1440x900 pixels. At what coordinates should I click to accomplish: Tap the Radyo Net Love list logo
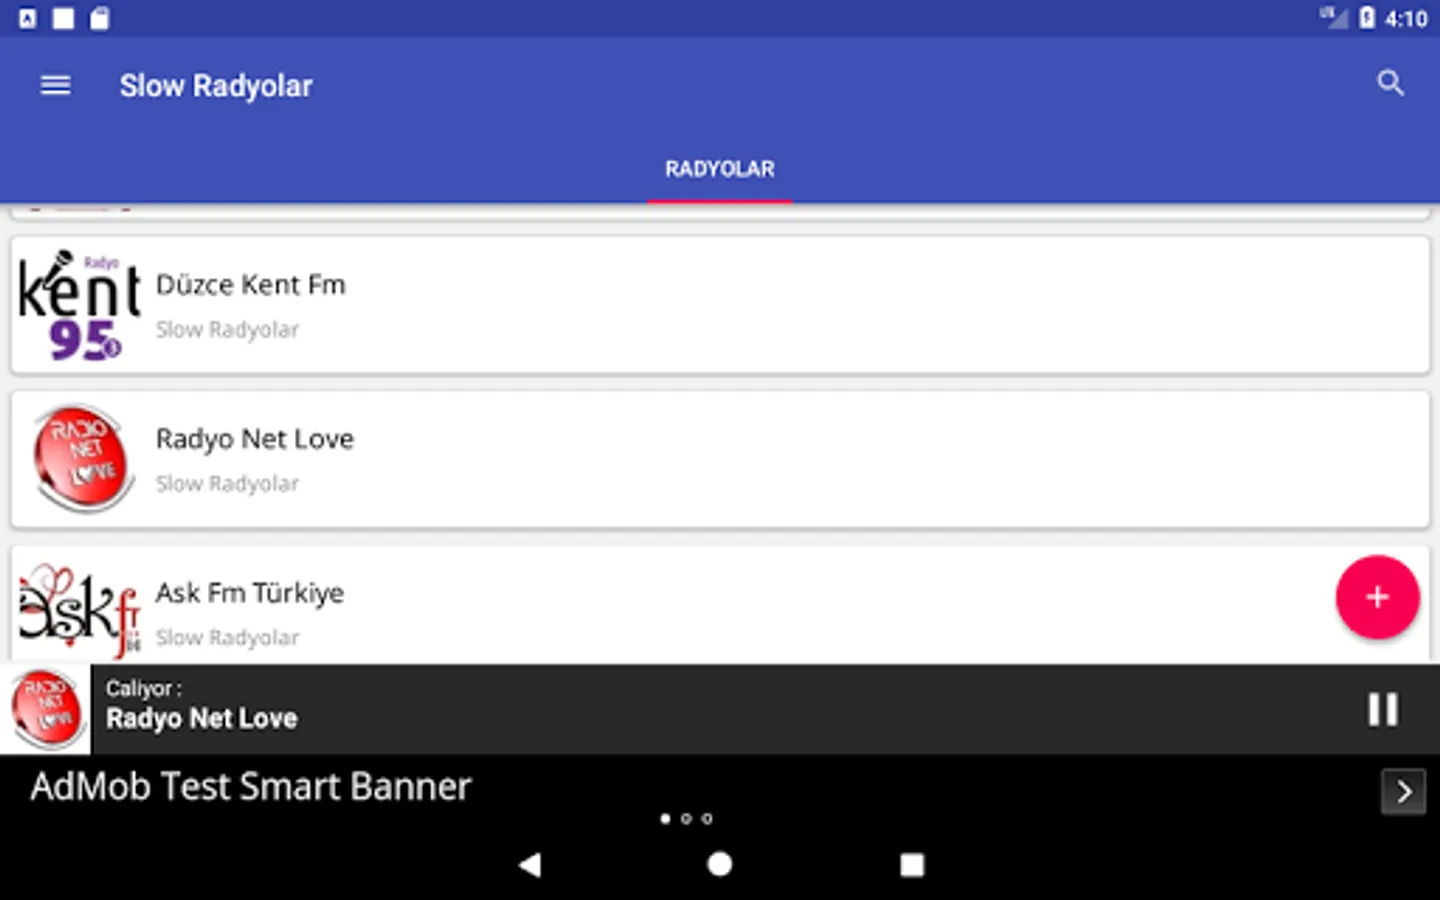pos(82,459)
